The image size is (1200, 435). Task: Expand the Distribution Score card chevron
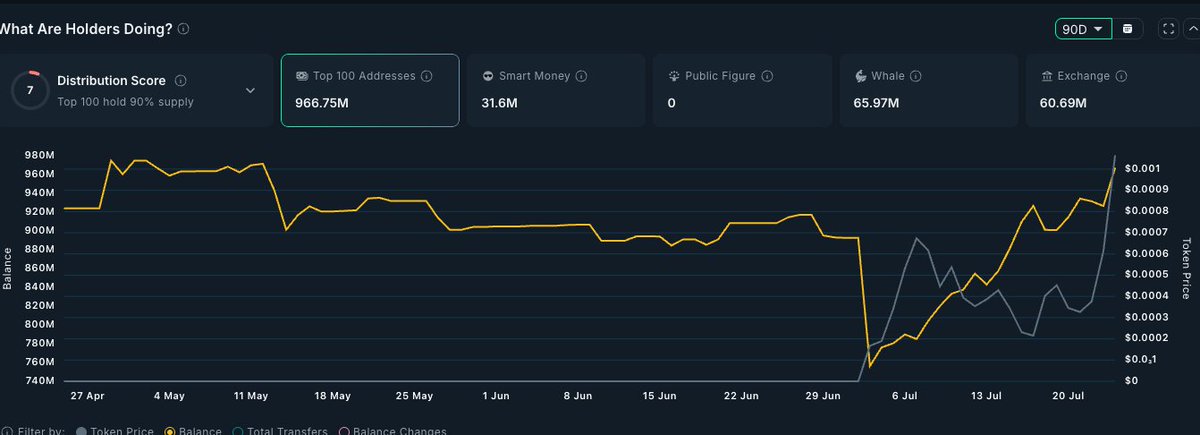point(250,90)
